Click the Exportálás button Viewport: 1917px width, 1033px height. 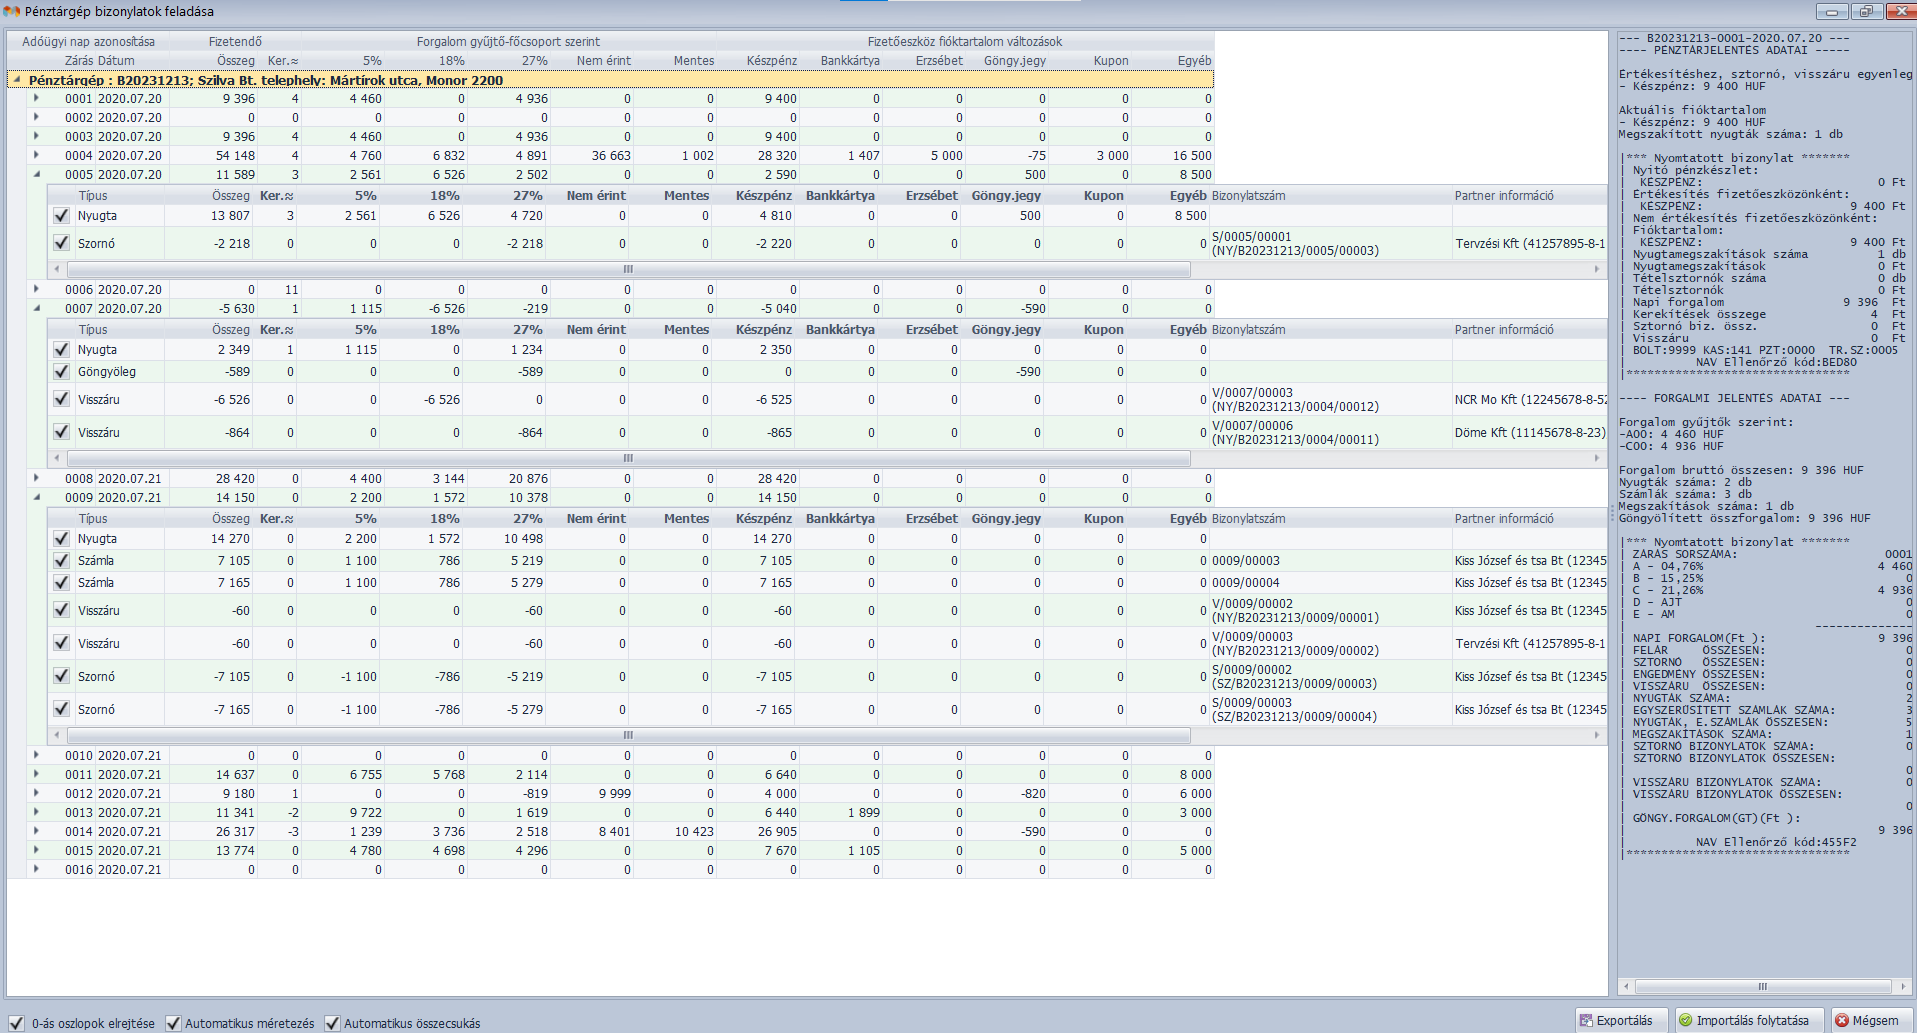[1621, 1020]
